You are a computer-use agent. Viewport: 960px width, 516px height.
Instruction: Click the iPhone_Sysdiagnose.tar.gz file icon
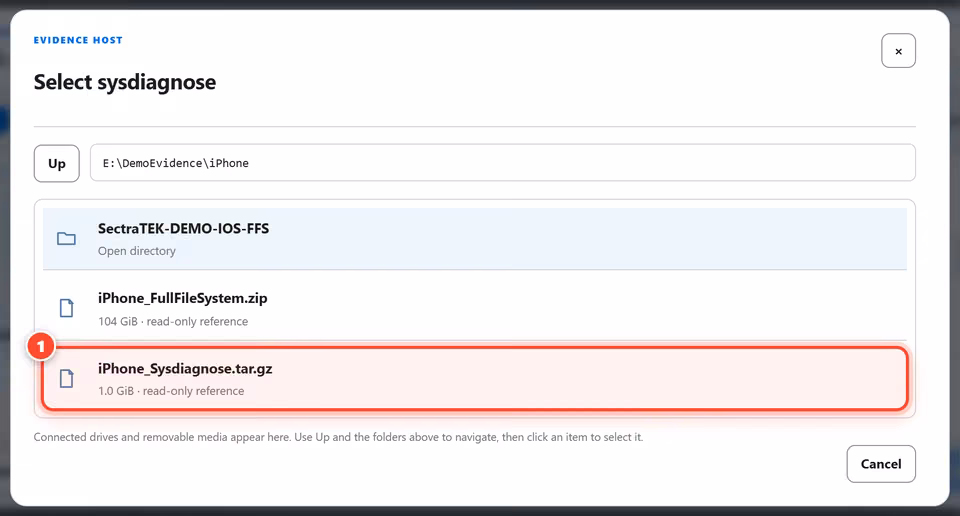tap(66, 379)
